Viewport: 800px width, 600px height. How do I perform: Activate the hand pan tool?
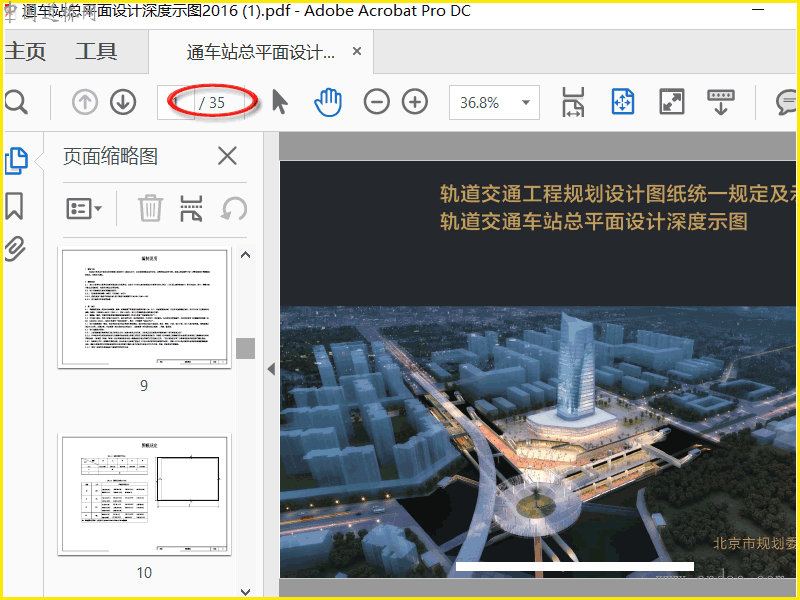328,102
